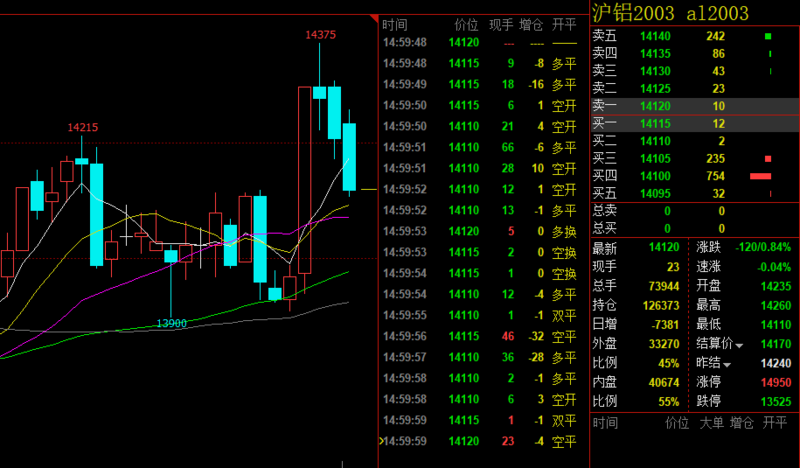The width and height of the screenshot is (800, 468).
Task: Click the 买四 price 14100
Action: point(655,176)
